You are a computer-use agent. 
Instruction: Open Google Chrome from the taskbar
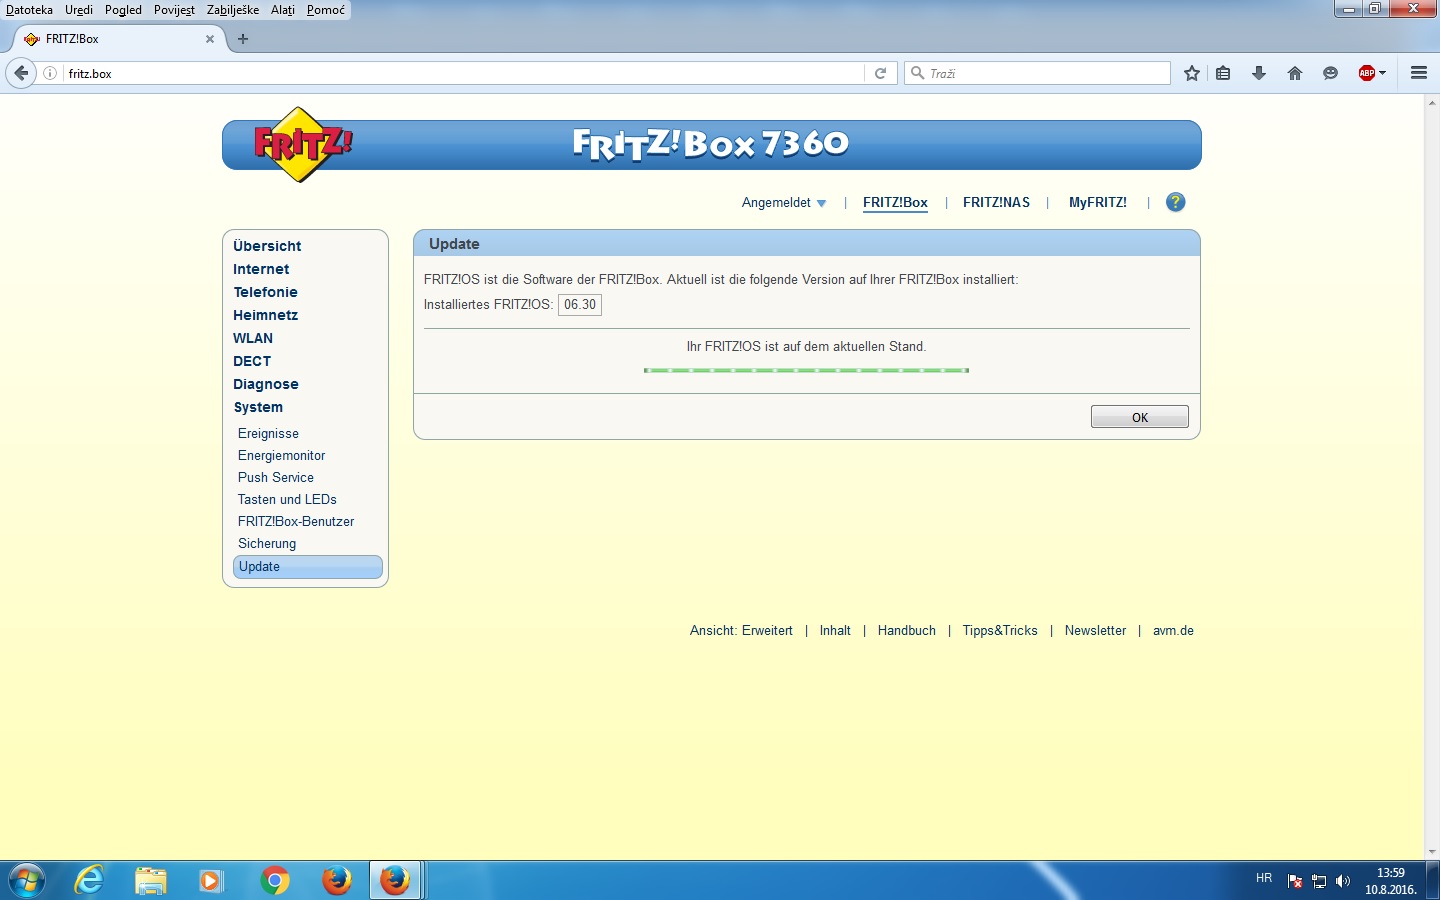274,880
